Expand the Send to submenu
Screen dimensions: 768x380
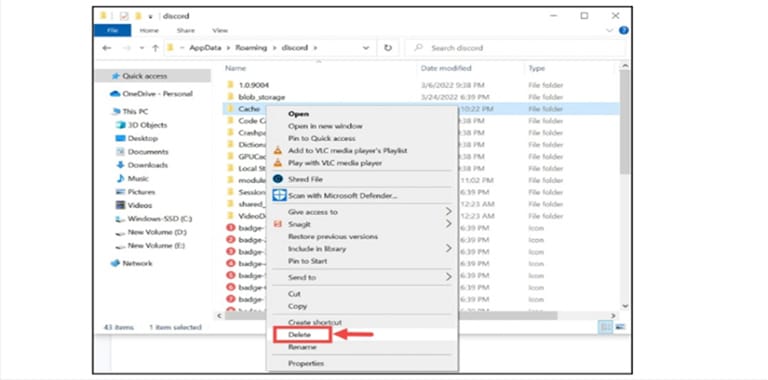362,278
